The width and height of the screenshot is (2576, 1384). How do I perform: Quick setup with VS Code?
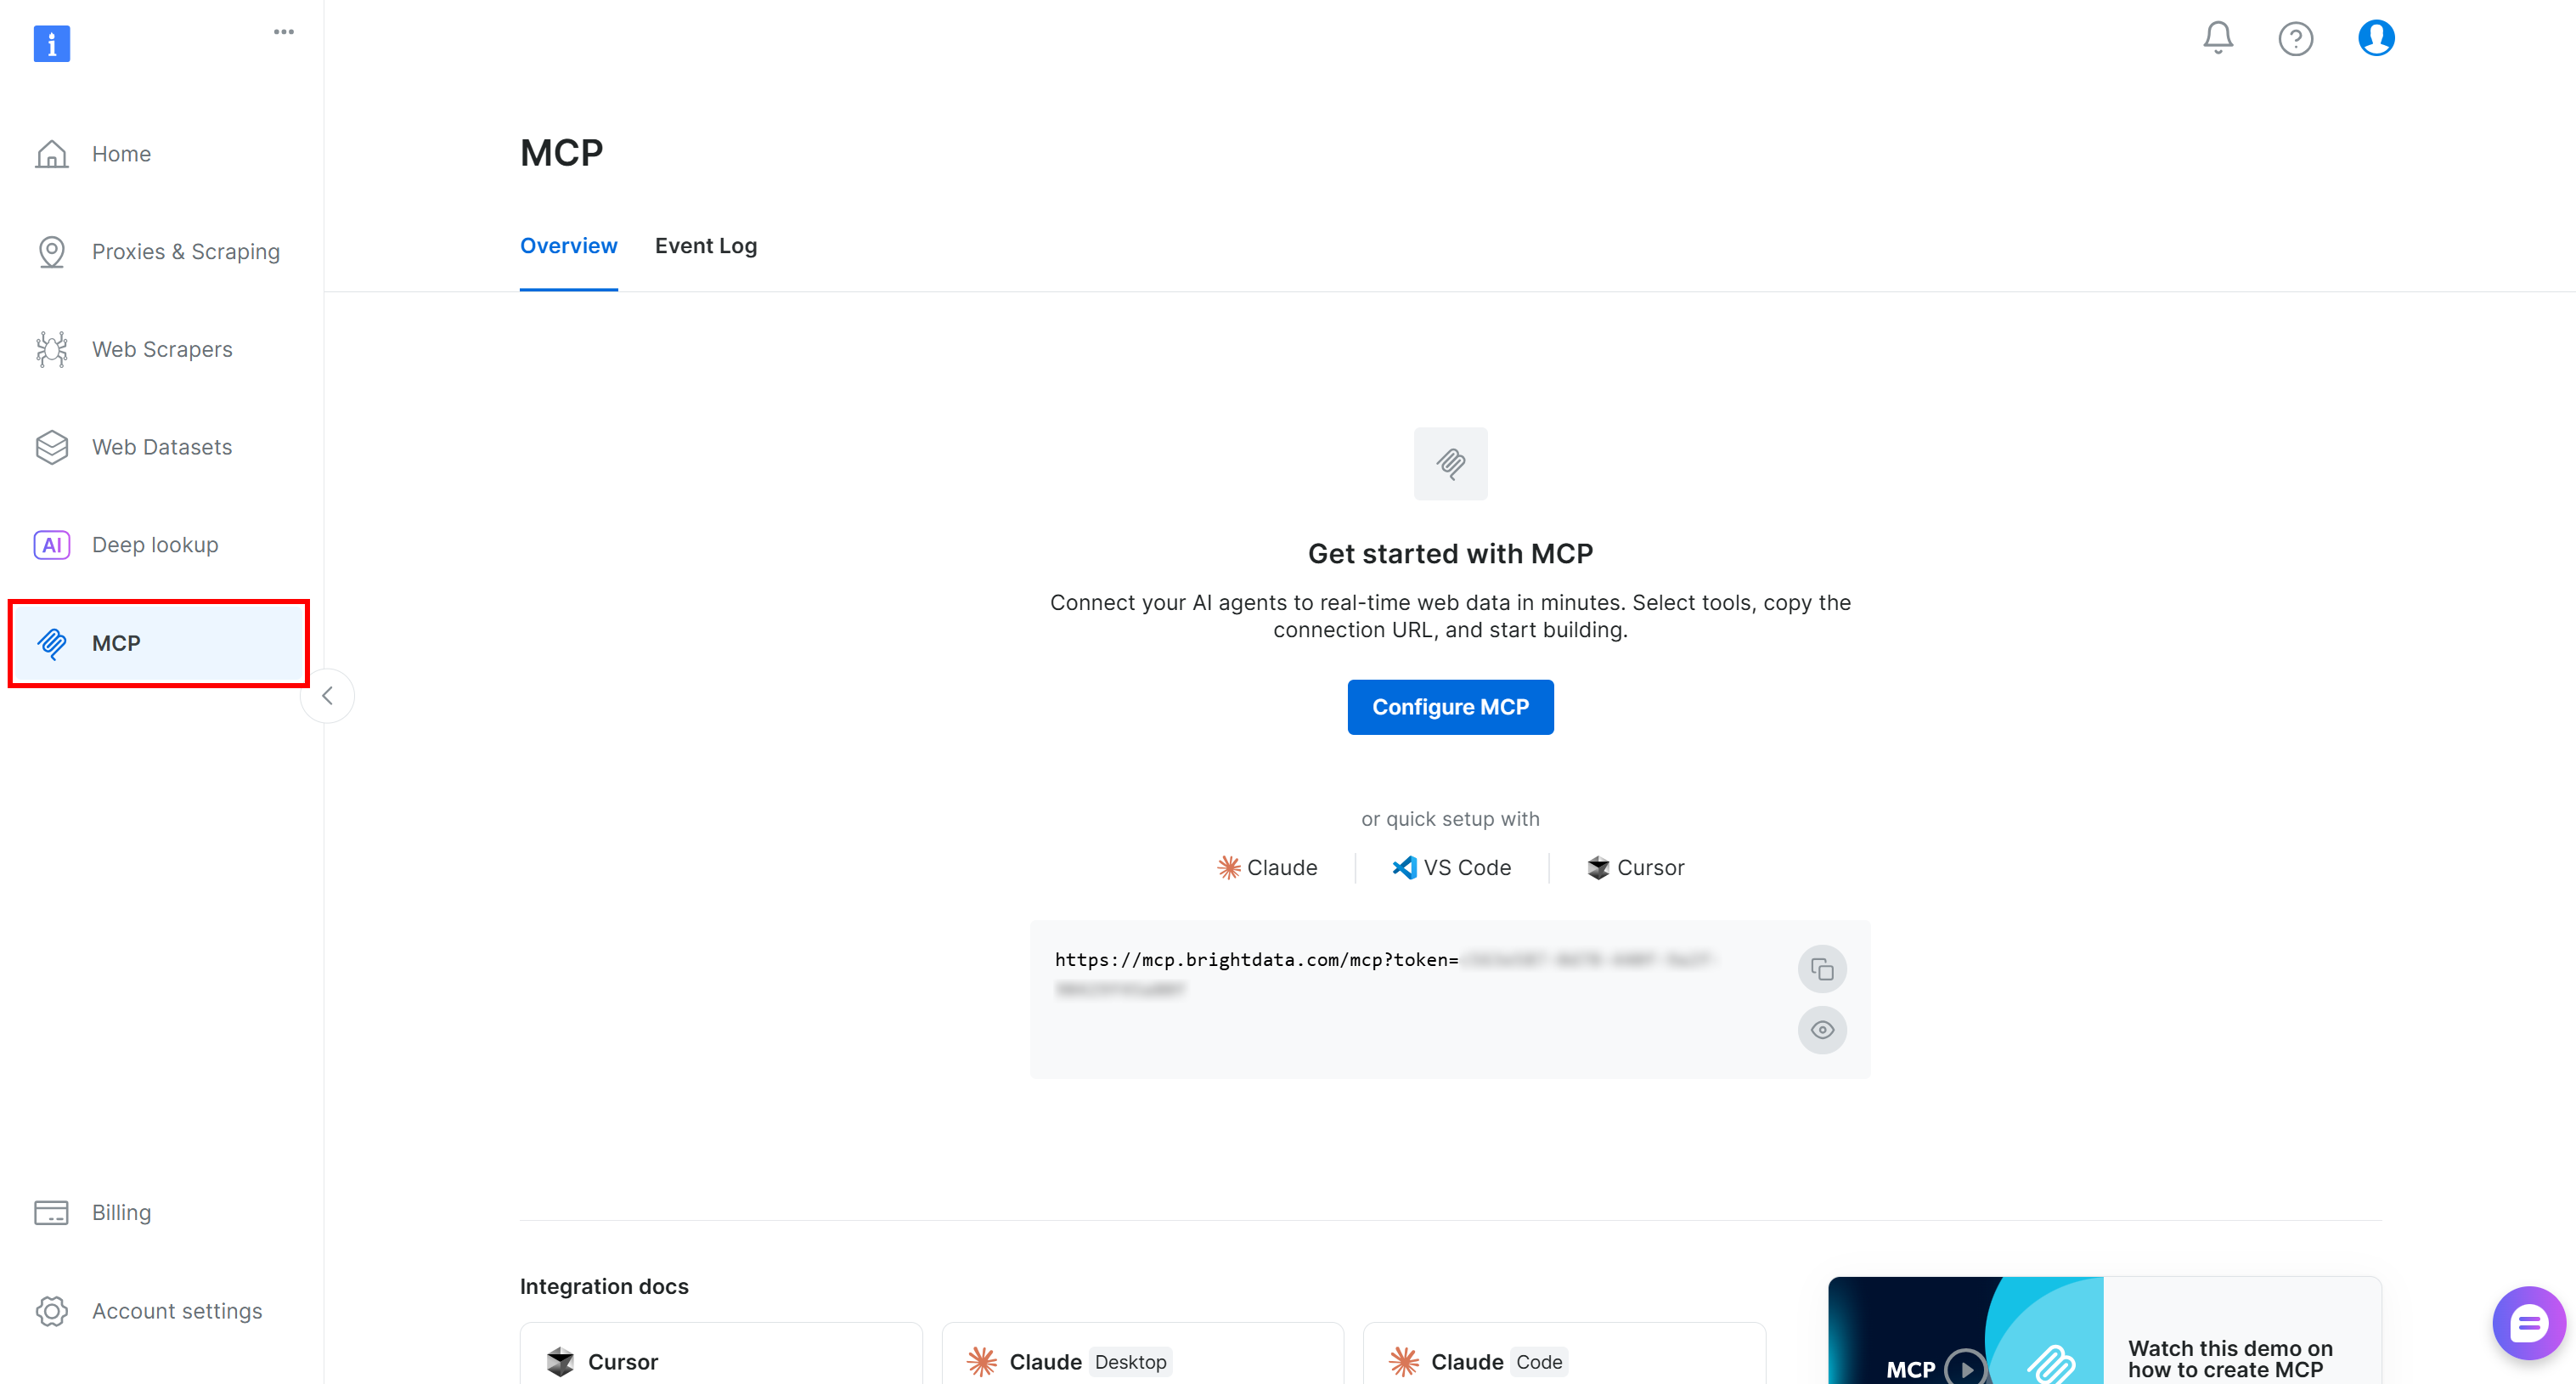pos(1451,867)
